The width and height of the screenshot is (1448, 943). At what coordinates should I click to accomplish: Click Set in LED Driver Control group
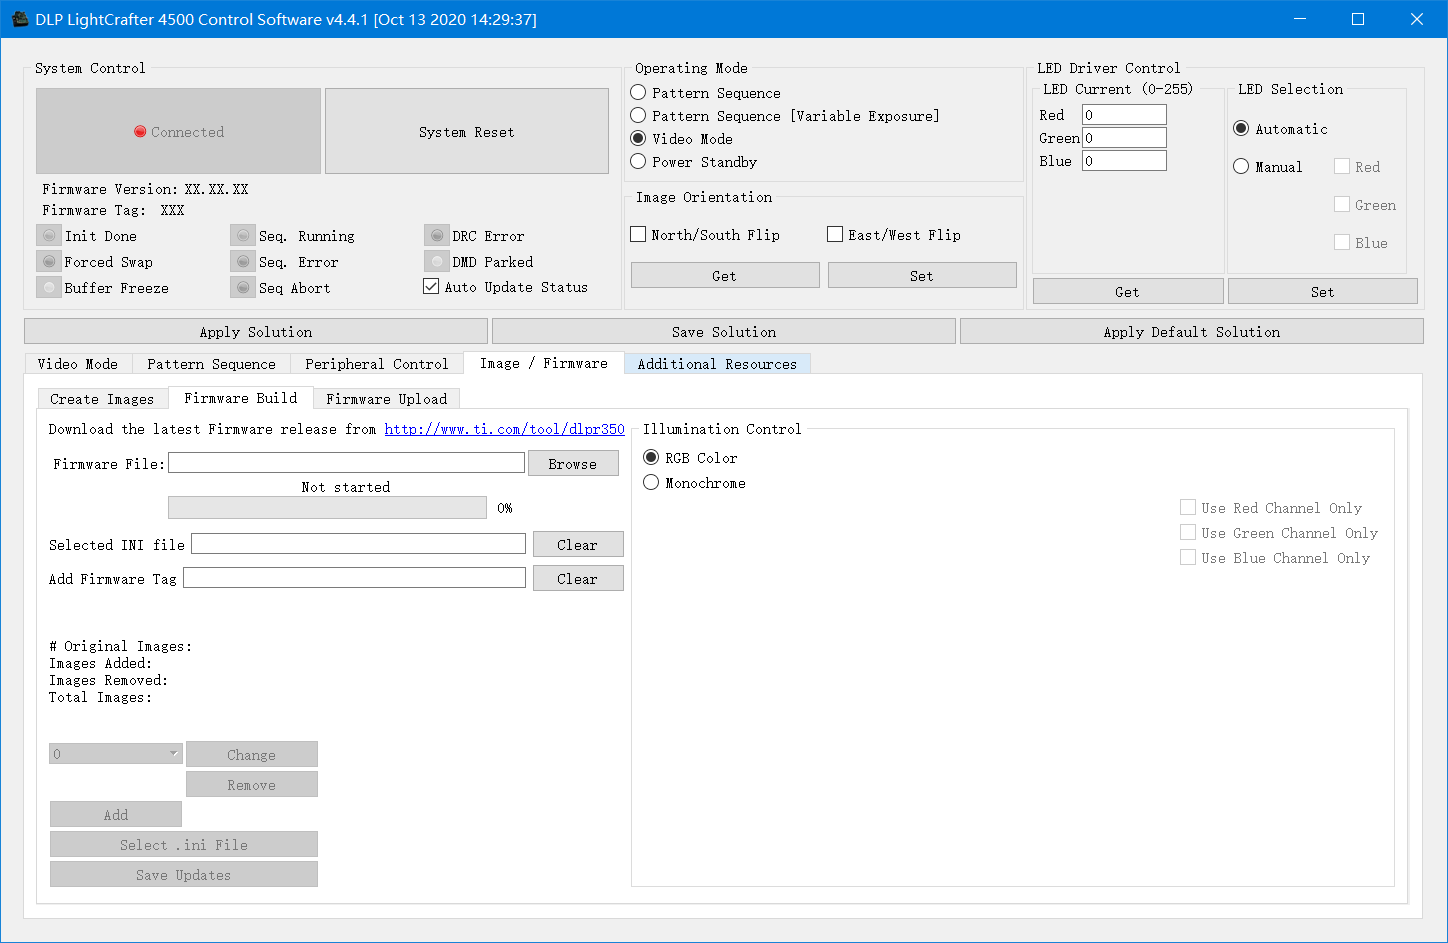pos(1323,291)
